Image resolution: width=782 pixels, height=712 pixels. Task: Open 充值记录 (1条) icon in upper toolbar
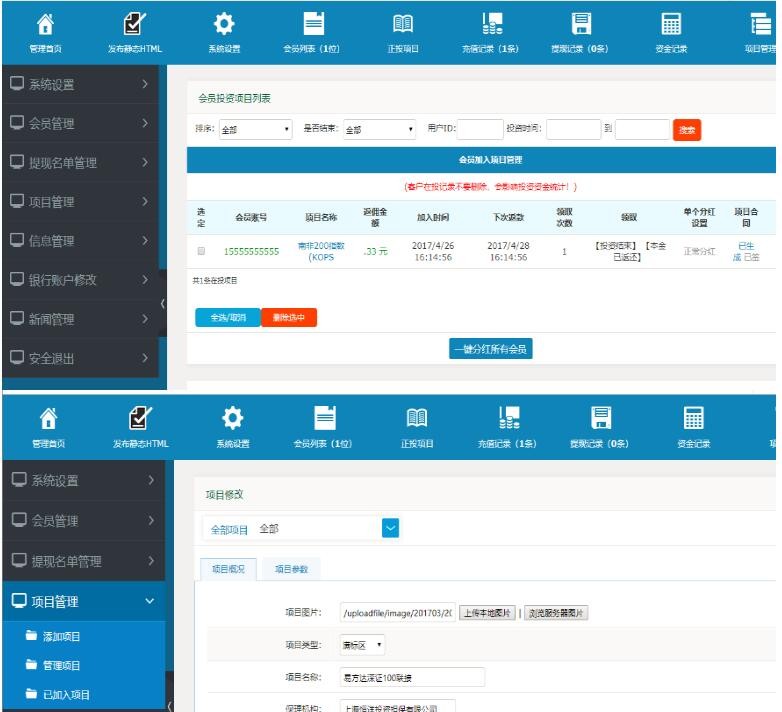(492, 24)
